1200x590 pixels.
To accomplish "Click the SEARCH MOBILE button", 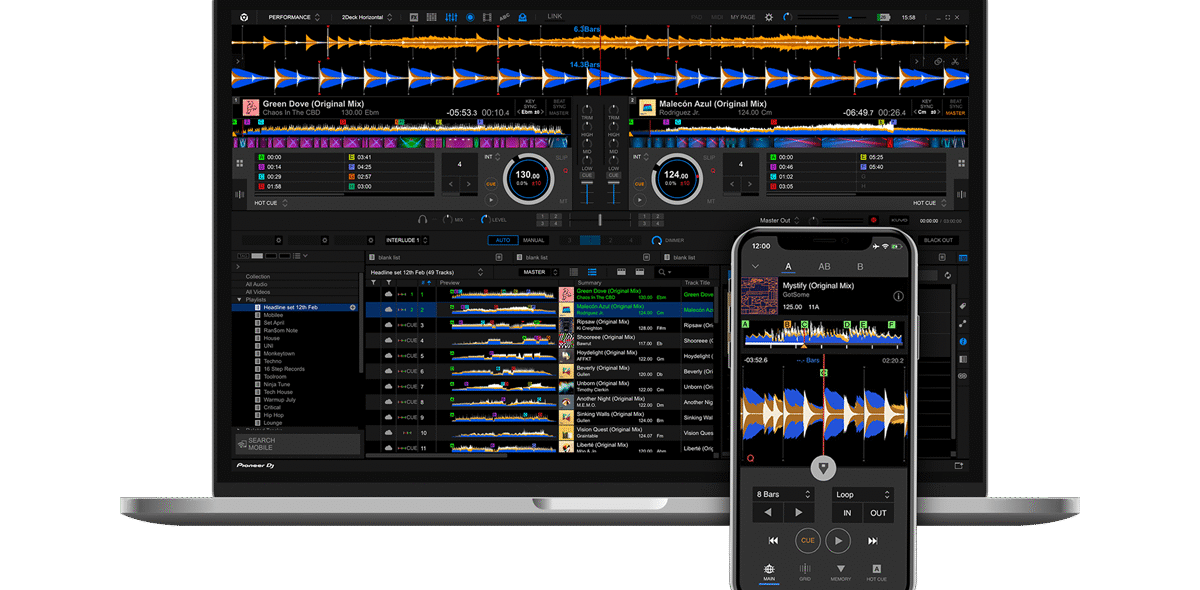I will [x=297, y=444].
